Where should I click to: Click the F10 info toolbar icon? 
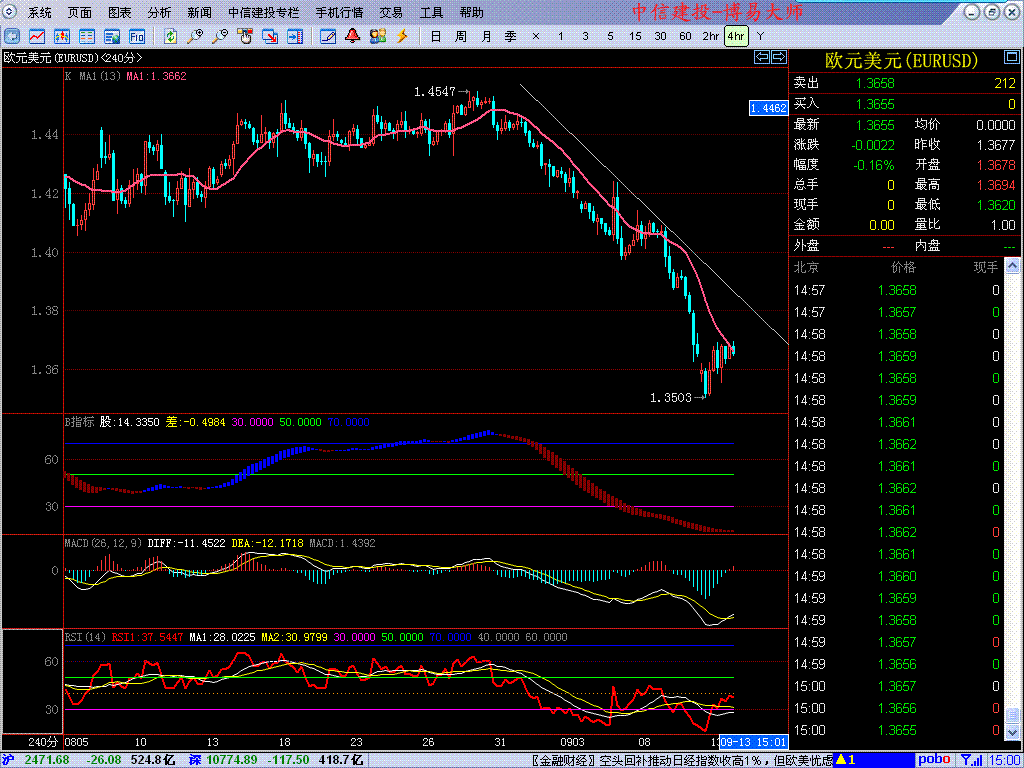pyautogui.click(x=136, y=36)
